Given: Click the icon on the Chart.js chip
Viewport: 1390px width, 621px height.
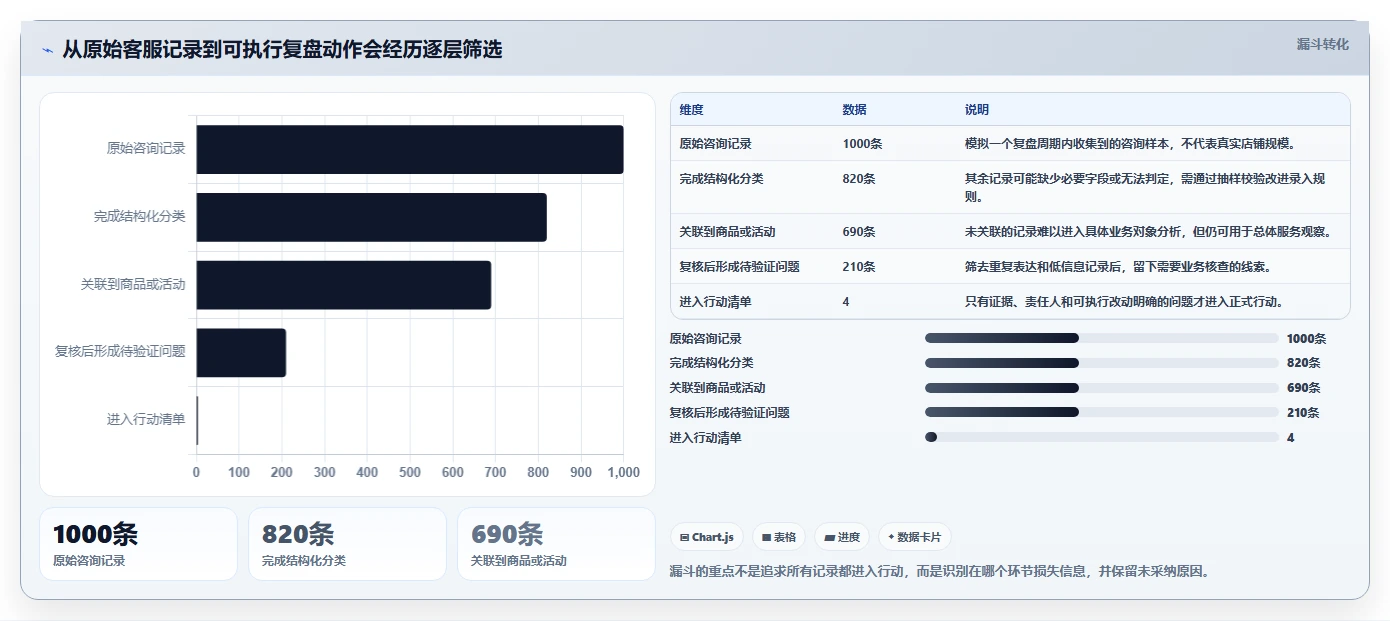Looking at the screenshot, I should [684, 538].
